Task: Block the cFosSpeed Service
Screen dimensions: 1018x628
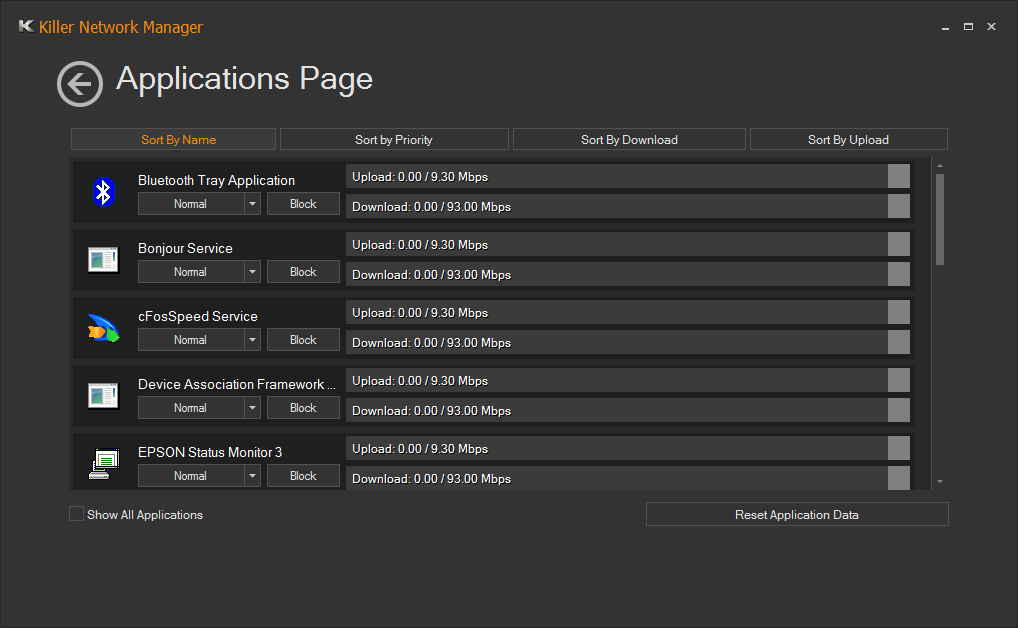Action: 303,340
